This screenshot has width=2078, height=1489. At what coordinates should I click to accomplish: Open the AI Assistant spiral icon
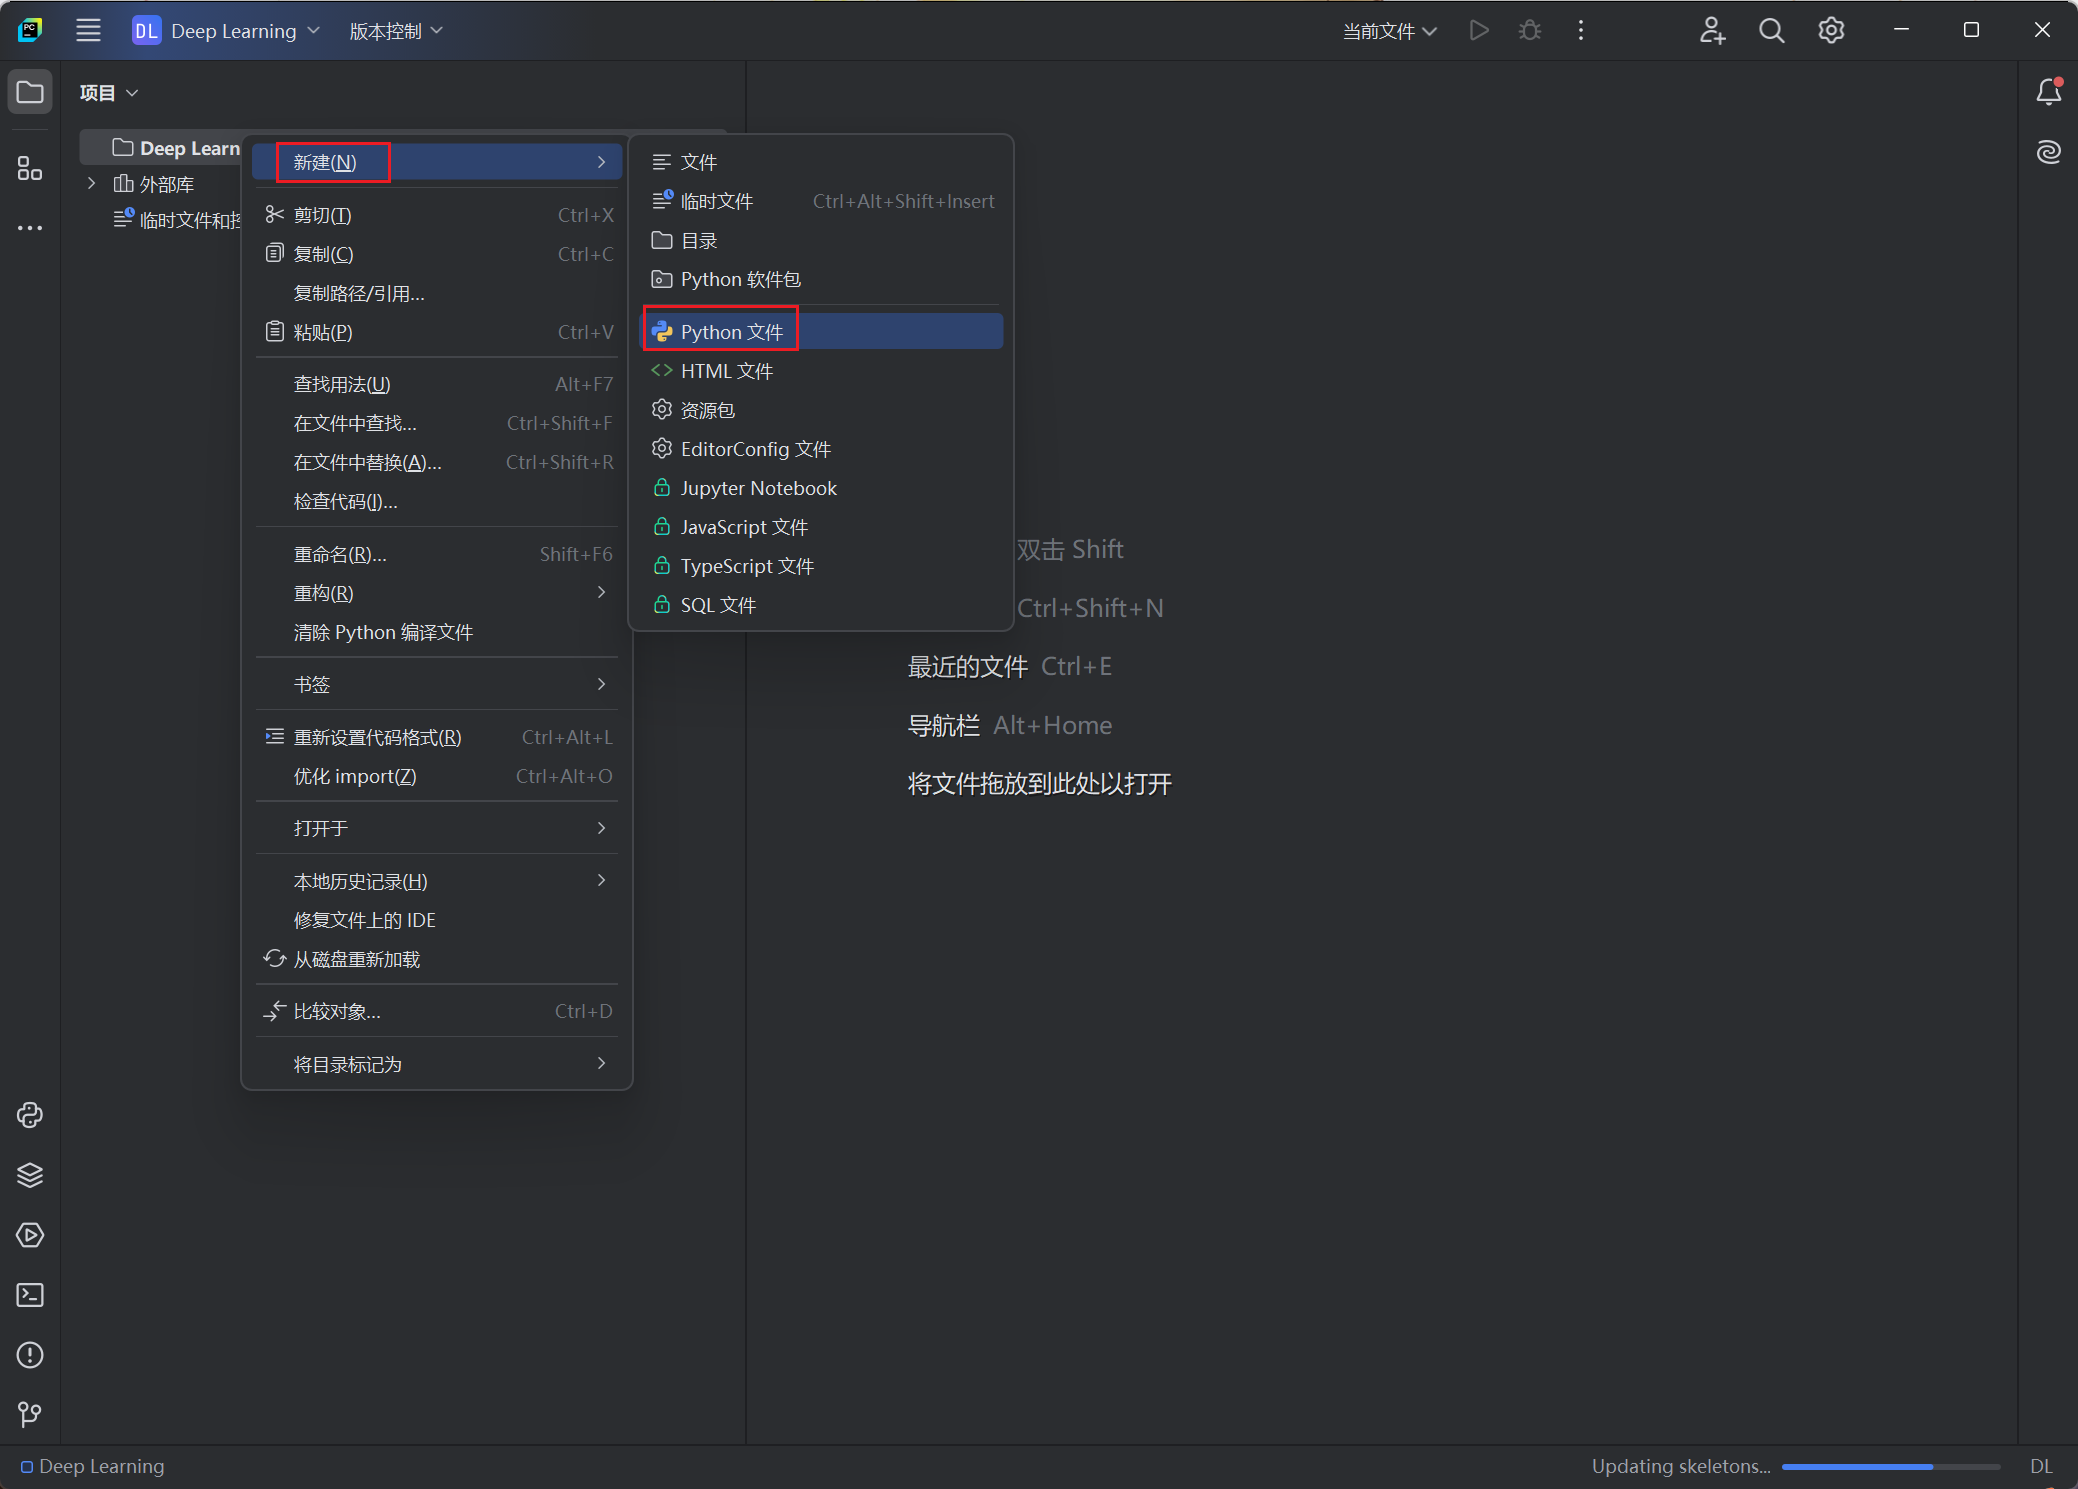point(2048,152)
